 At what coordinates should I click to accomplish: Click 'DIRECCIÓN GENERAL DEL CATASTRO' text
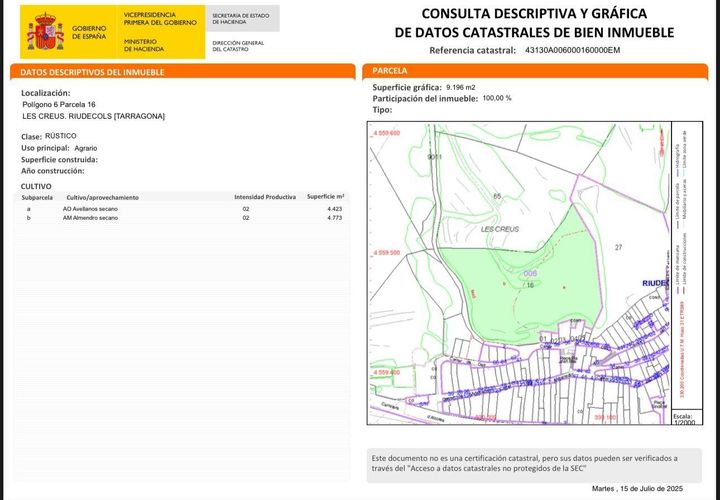coord(238,46)
